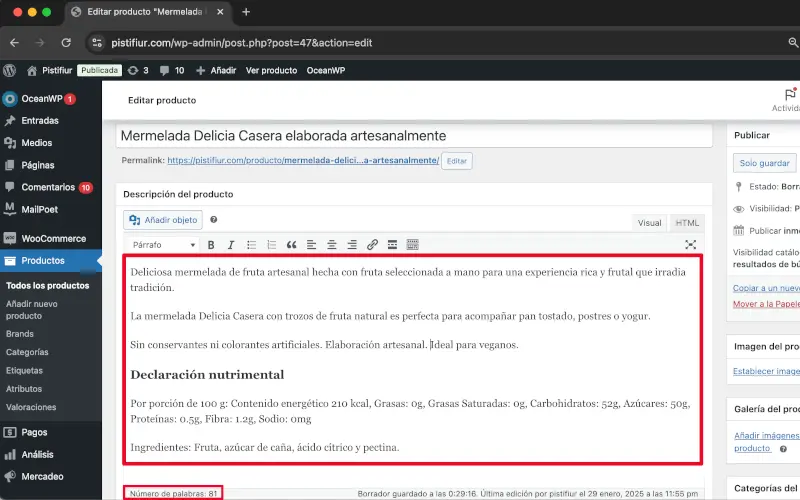Focus the browser address bar URL

pyautogui.click(x=242, y=43)
